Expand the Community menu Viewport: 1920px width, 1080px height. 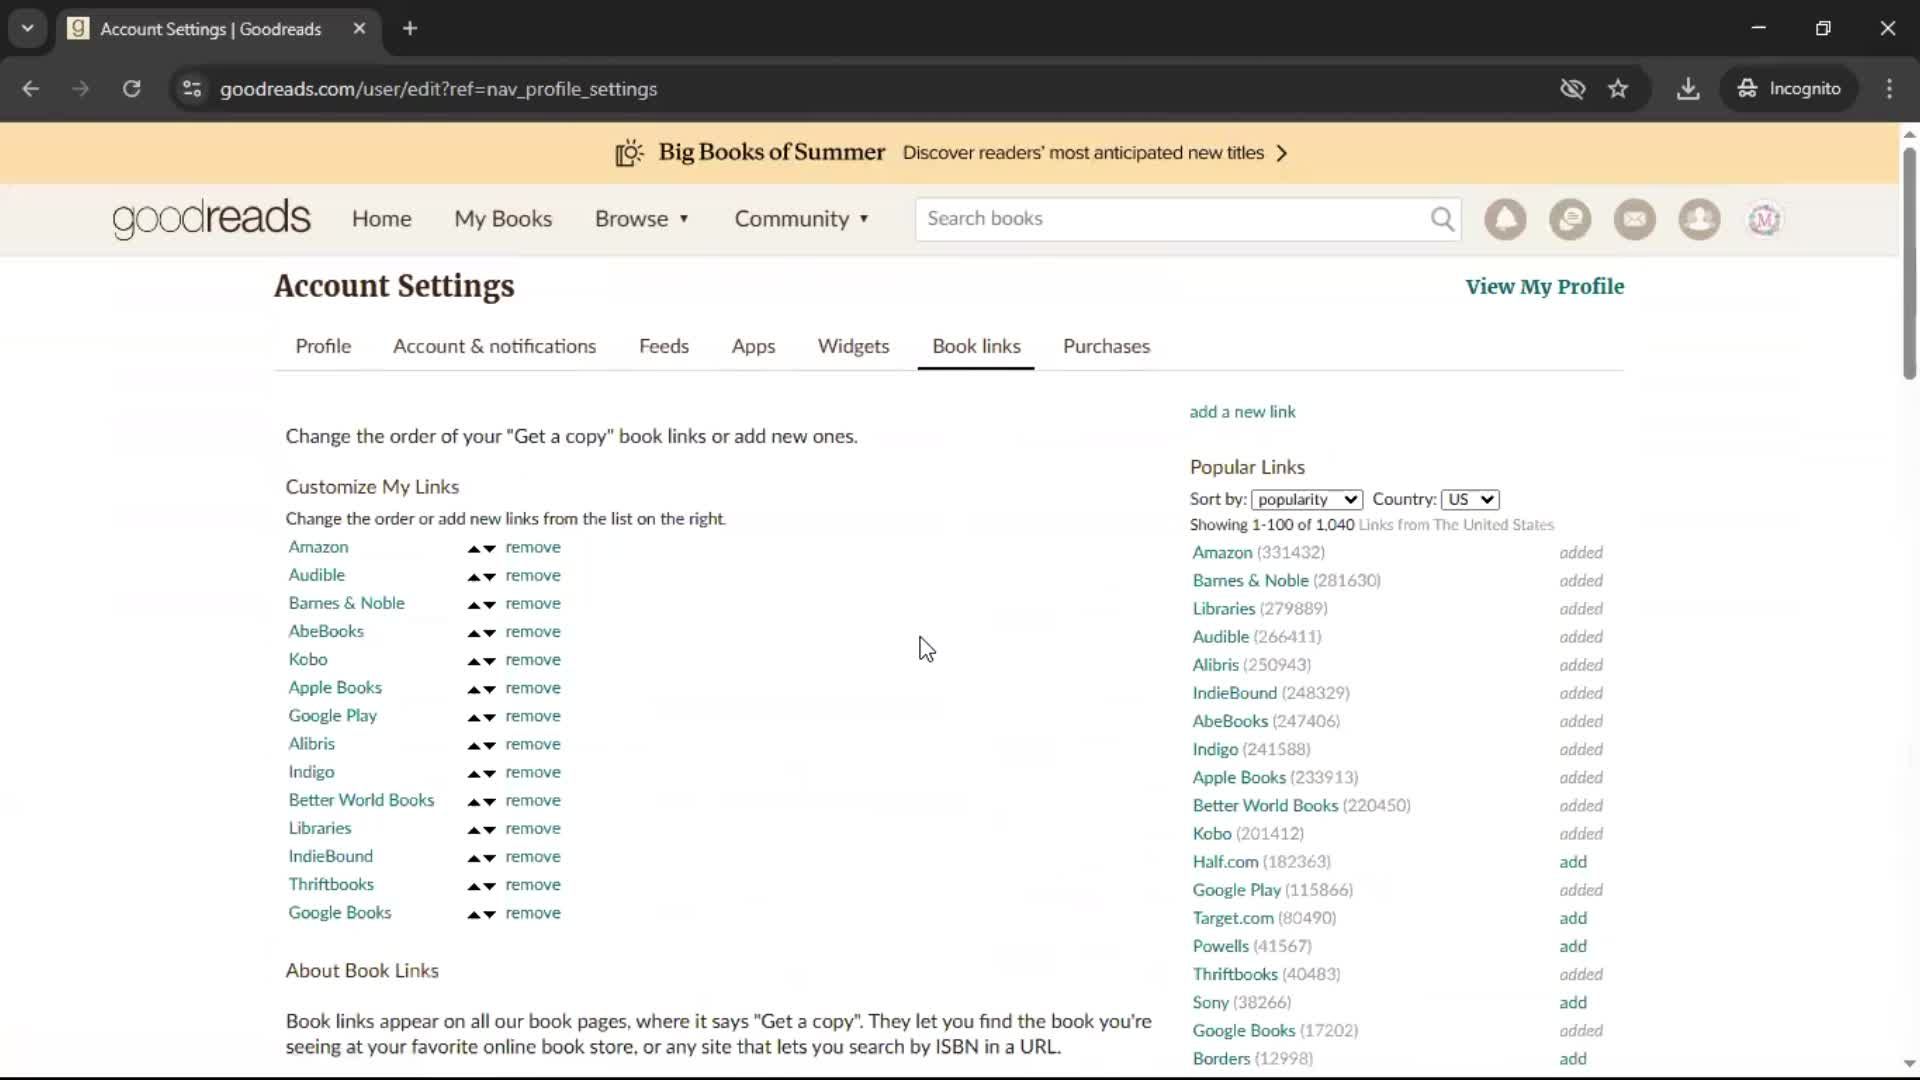coord(802,219)
